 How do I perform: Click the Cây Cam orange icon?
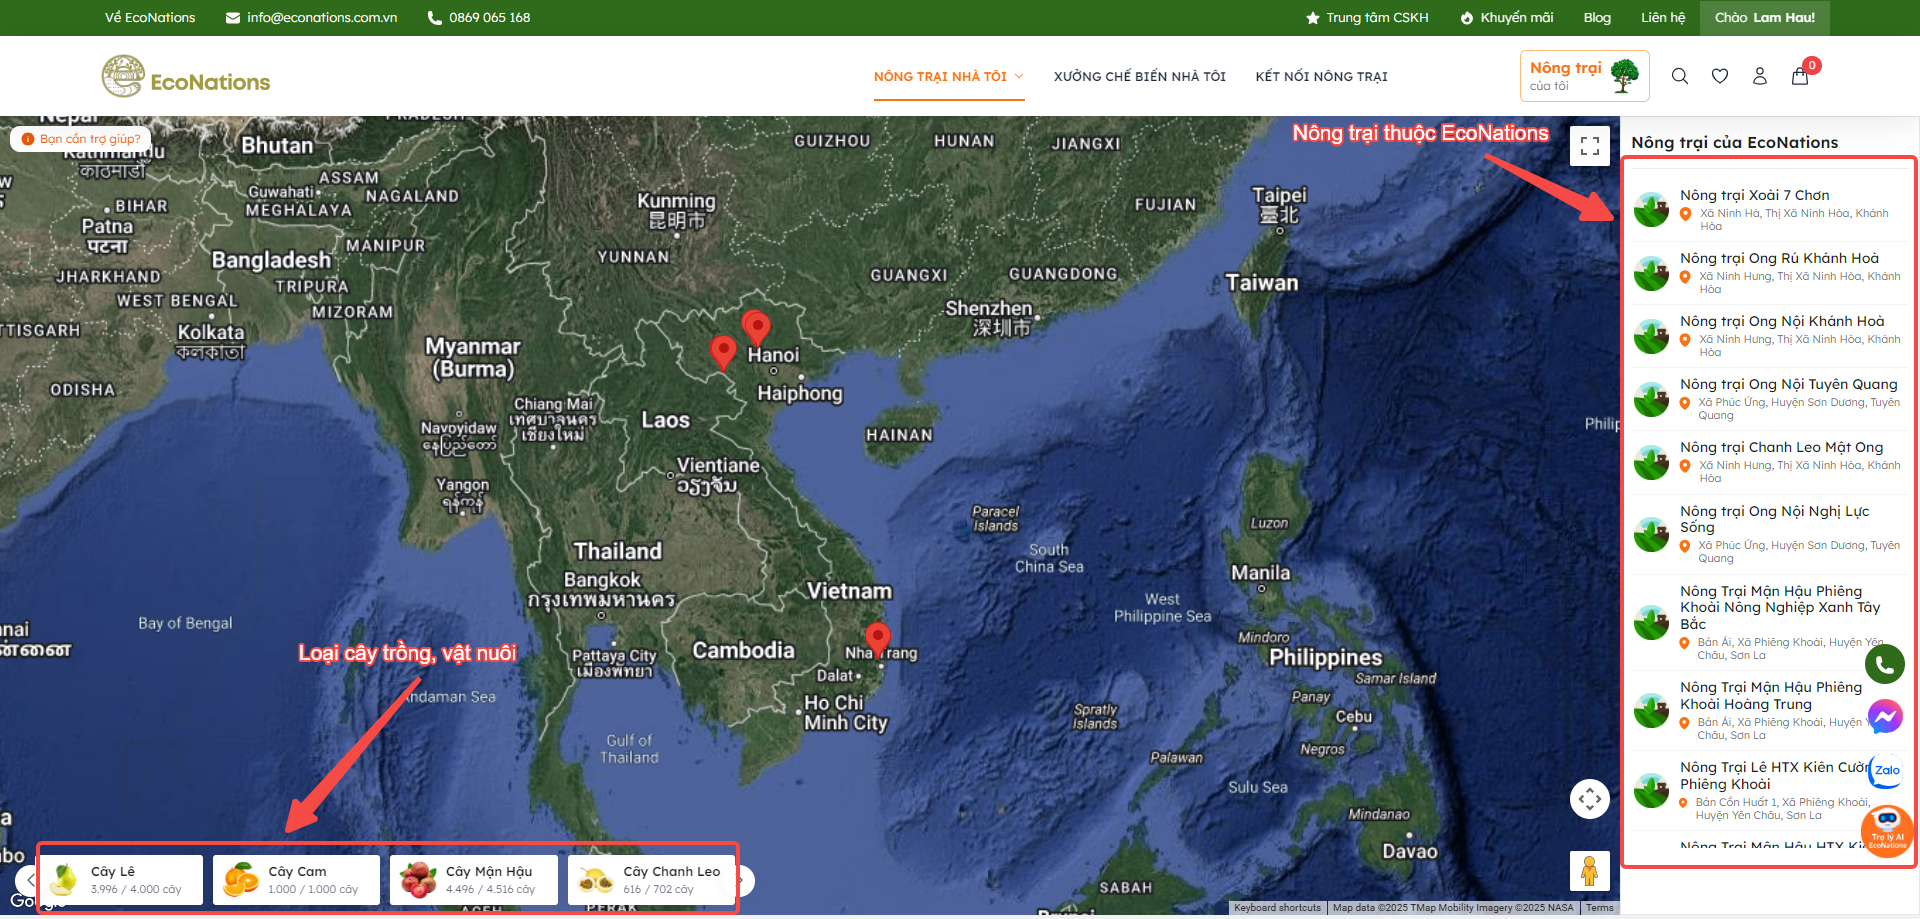click(241, 879)
